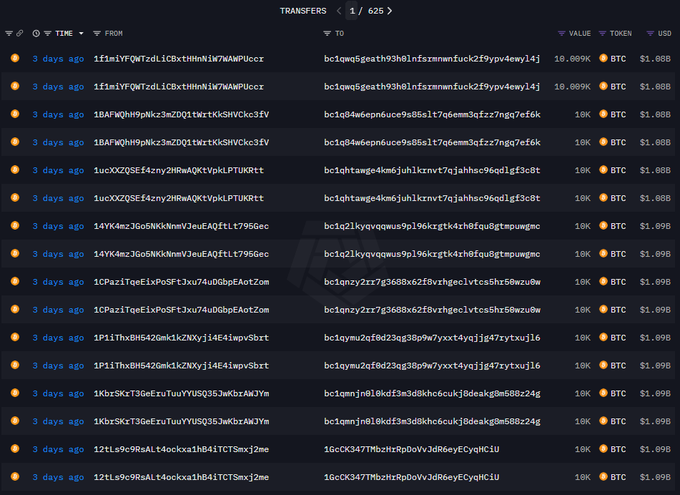Click the TOKEN column header label
Image resolution: width=680 pixels, height=495 pixels.
[621, 33]
